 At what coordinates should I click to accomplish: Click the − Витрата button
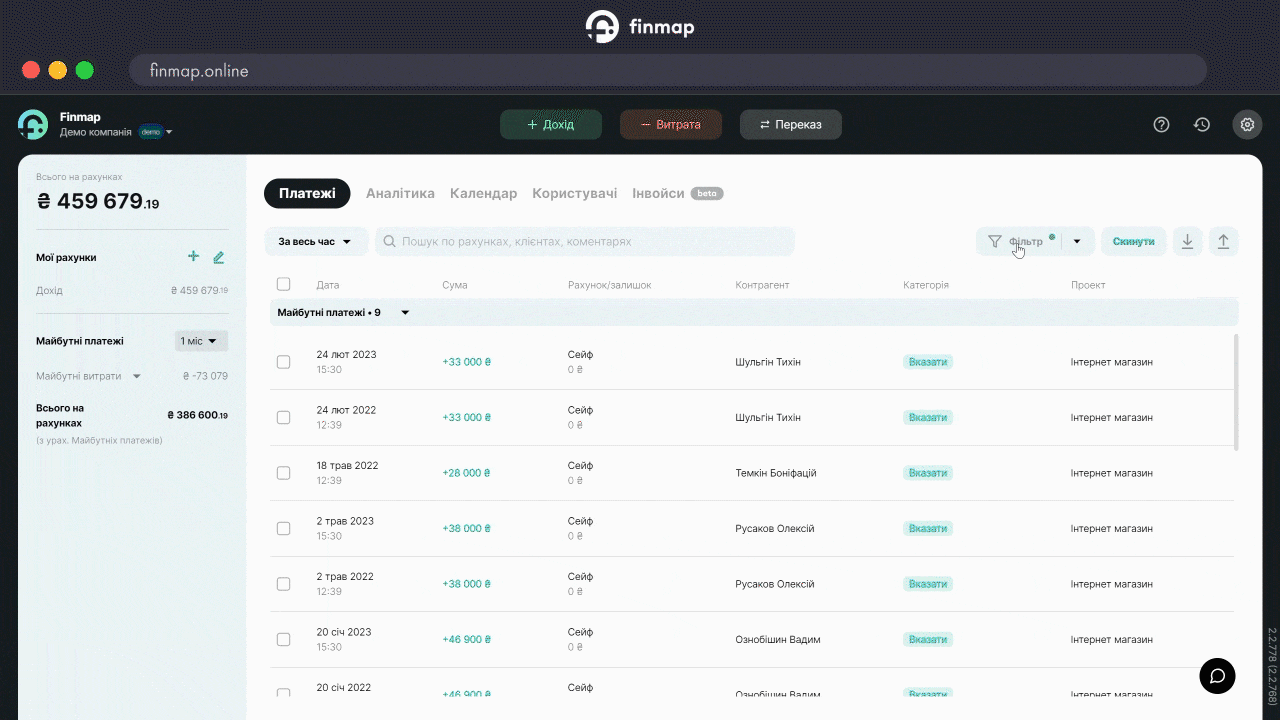pyautogui.click(x=671, y=125)
